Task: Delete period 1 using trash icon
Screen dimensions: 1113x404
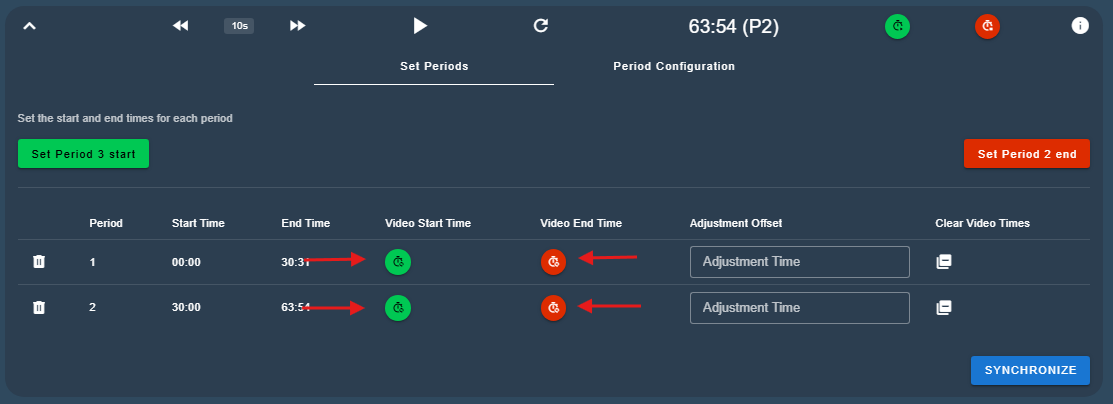Action: coord(39,262)
